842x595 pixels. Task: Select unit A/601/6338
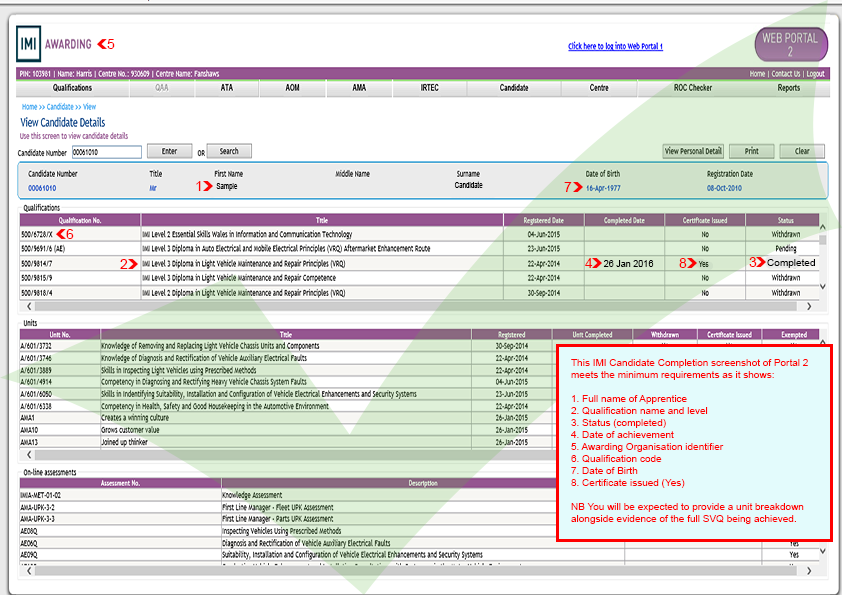click(x=35, y=407)
